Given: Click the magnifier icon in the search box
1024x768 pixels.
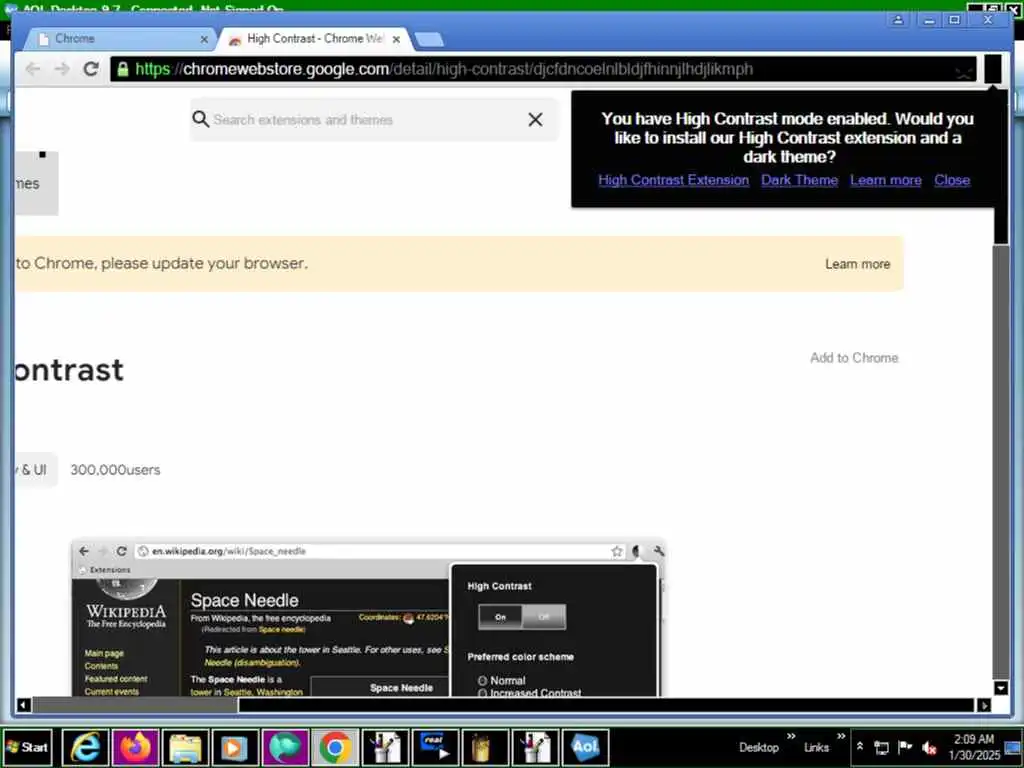Looking at the screenshot, I should [200, 120].
